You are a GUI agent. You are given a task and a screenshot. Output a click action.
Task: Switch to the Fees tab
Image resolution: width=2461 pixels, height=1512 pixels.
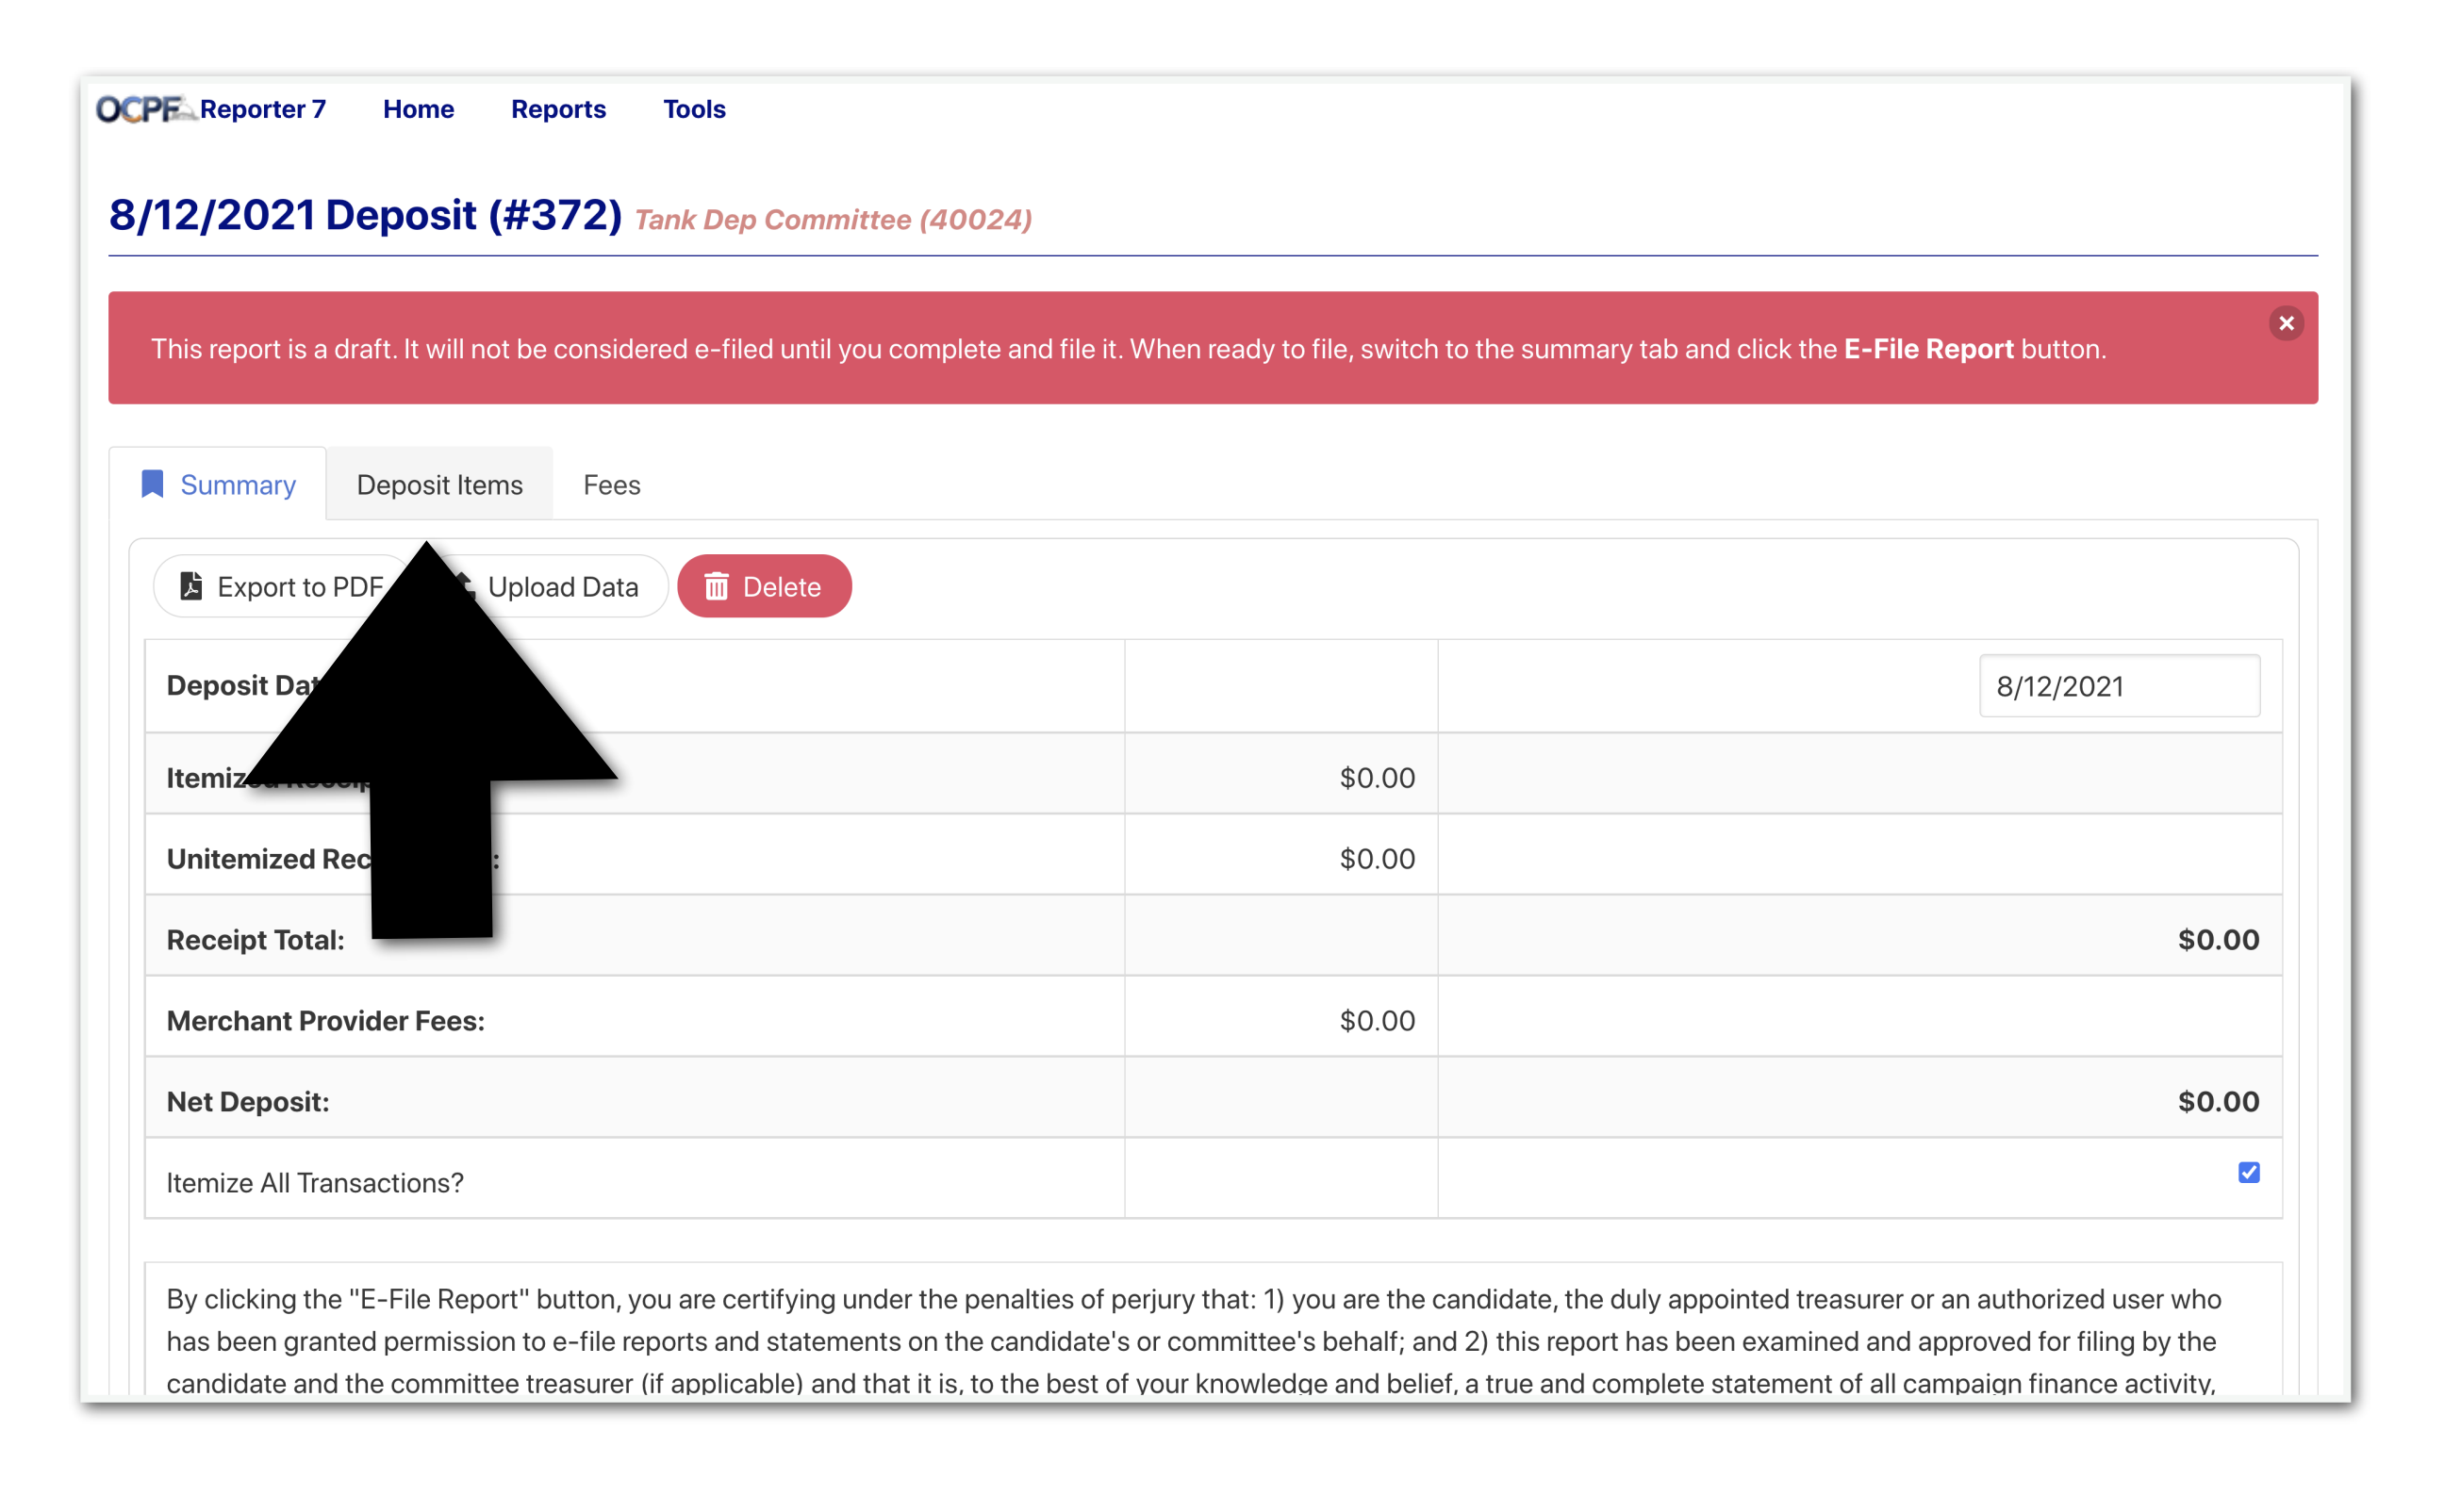click(611, 485)
